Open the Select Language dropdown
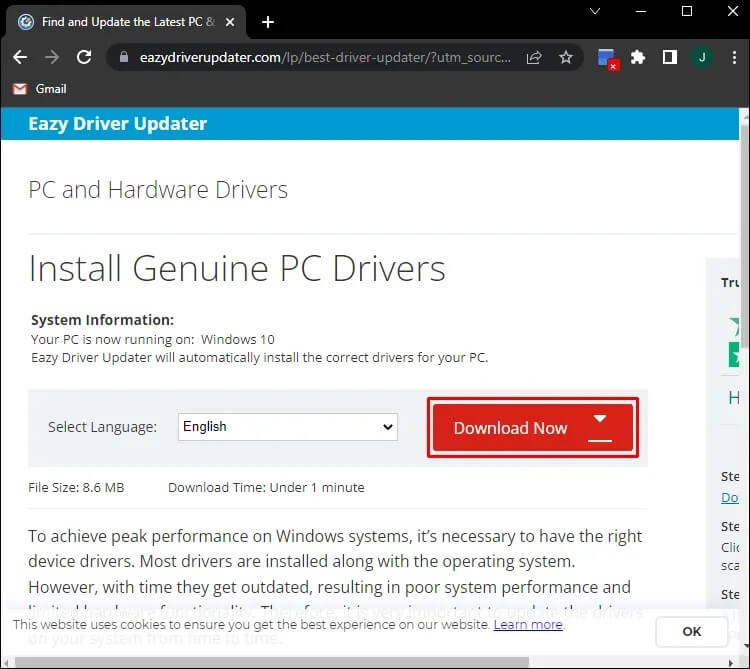Viewport: 750px width, 669px height. point(288,427)
